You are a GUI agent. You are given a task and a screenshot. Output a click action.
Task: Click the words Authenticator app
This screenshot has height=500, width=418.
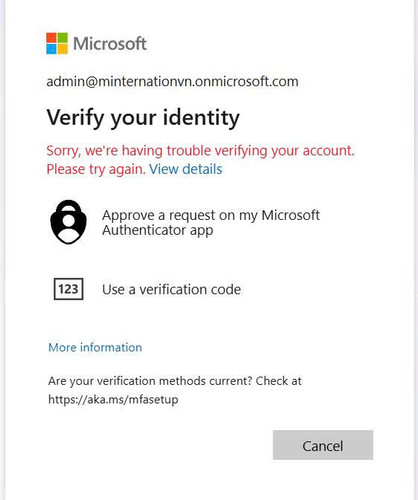coord(158,230)
